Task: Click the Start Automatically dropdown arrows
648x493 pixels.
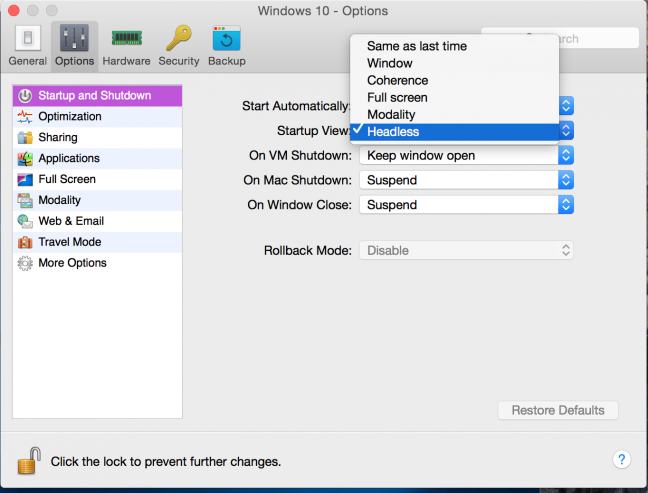Action: tap(566, 106)
